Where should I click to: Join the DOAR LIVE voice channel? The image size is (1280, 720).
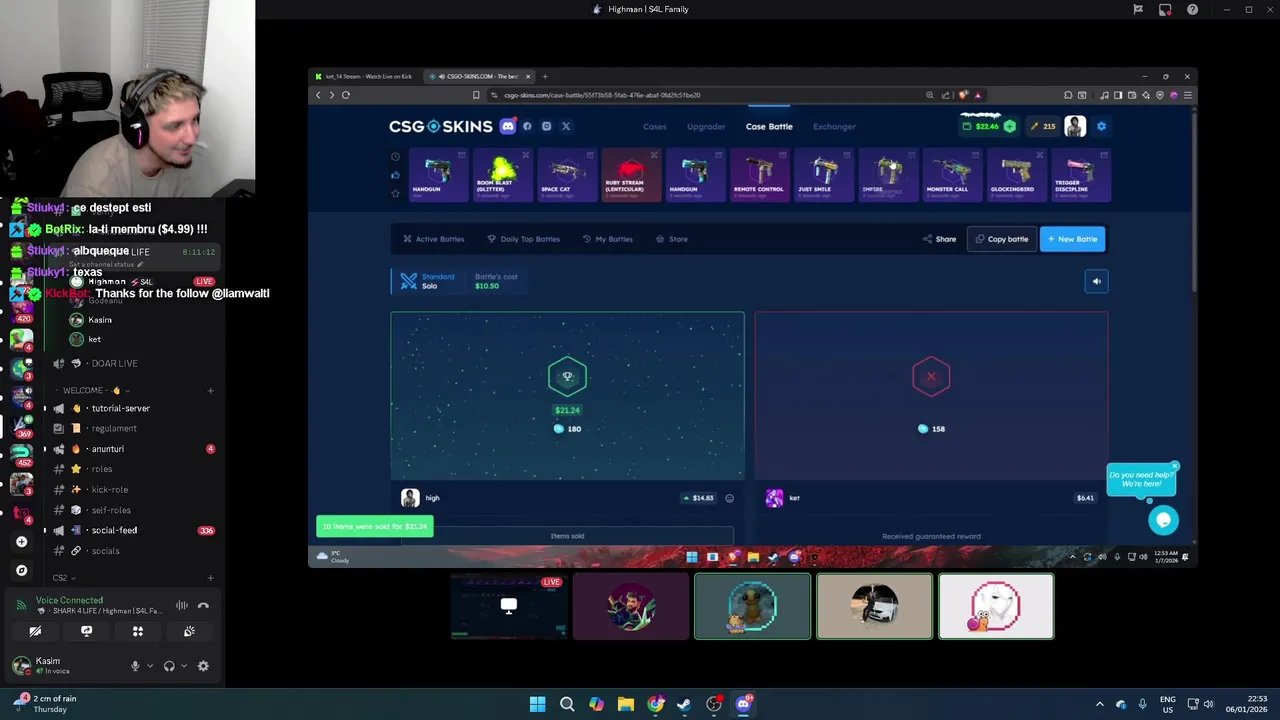[130, 363]
